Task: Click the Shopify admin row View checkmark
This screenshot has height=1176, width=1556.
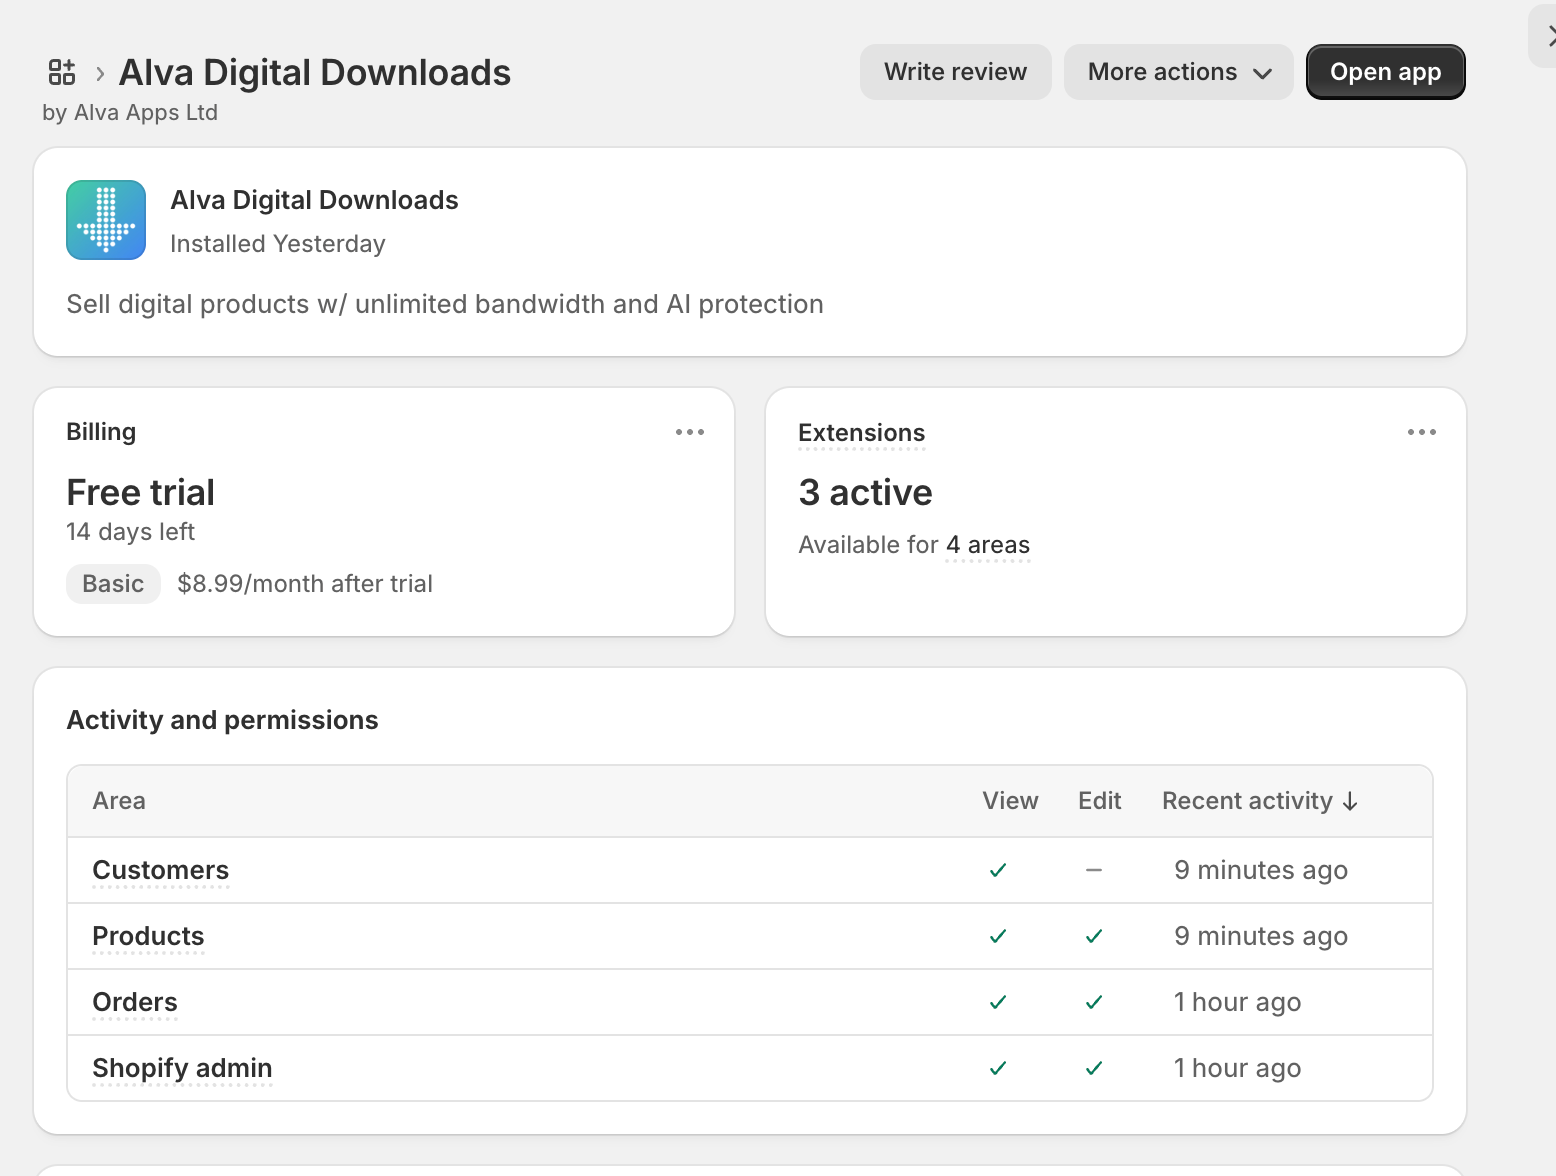Action: click(998, 1068)
